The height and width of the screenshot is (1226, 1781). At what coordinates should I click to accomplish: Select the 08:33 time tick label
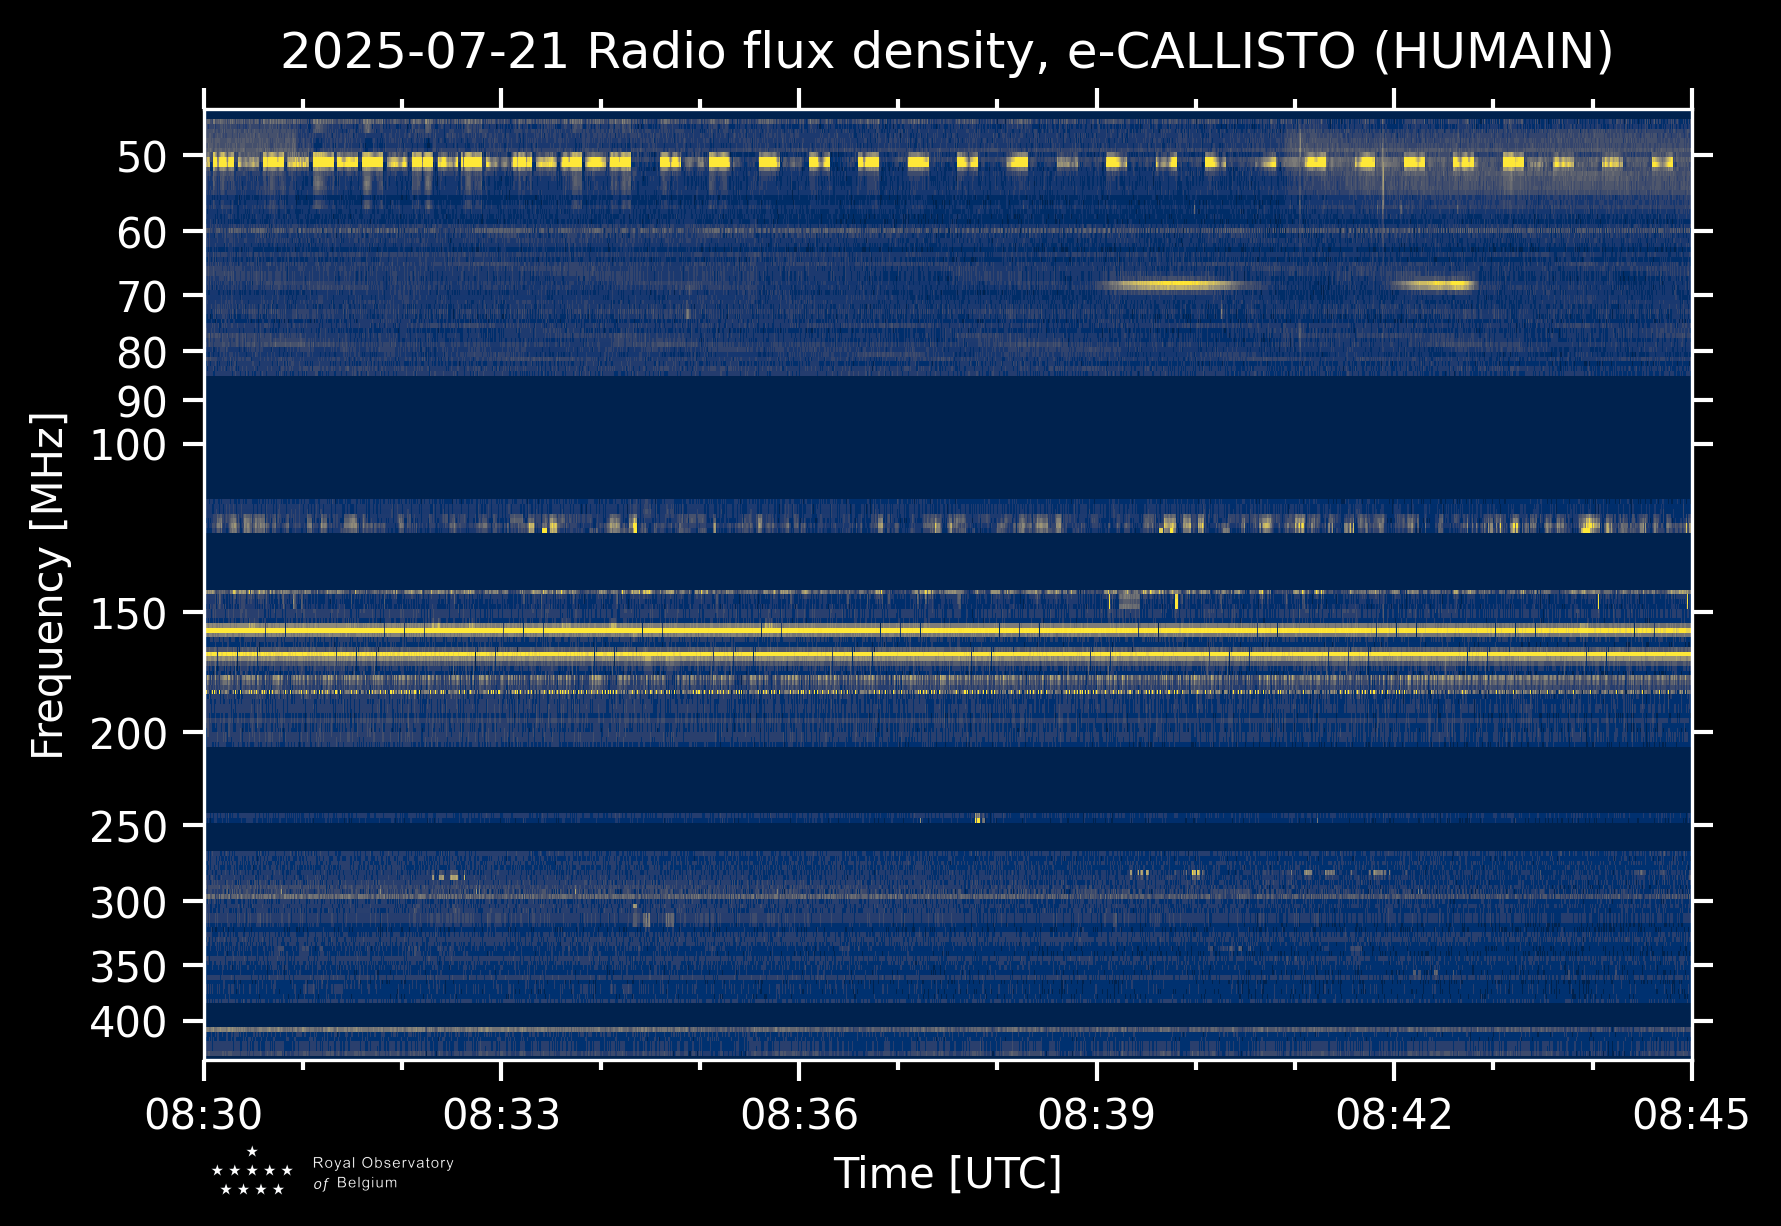(x=501, y=1114)
